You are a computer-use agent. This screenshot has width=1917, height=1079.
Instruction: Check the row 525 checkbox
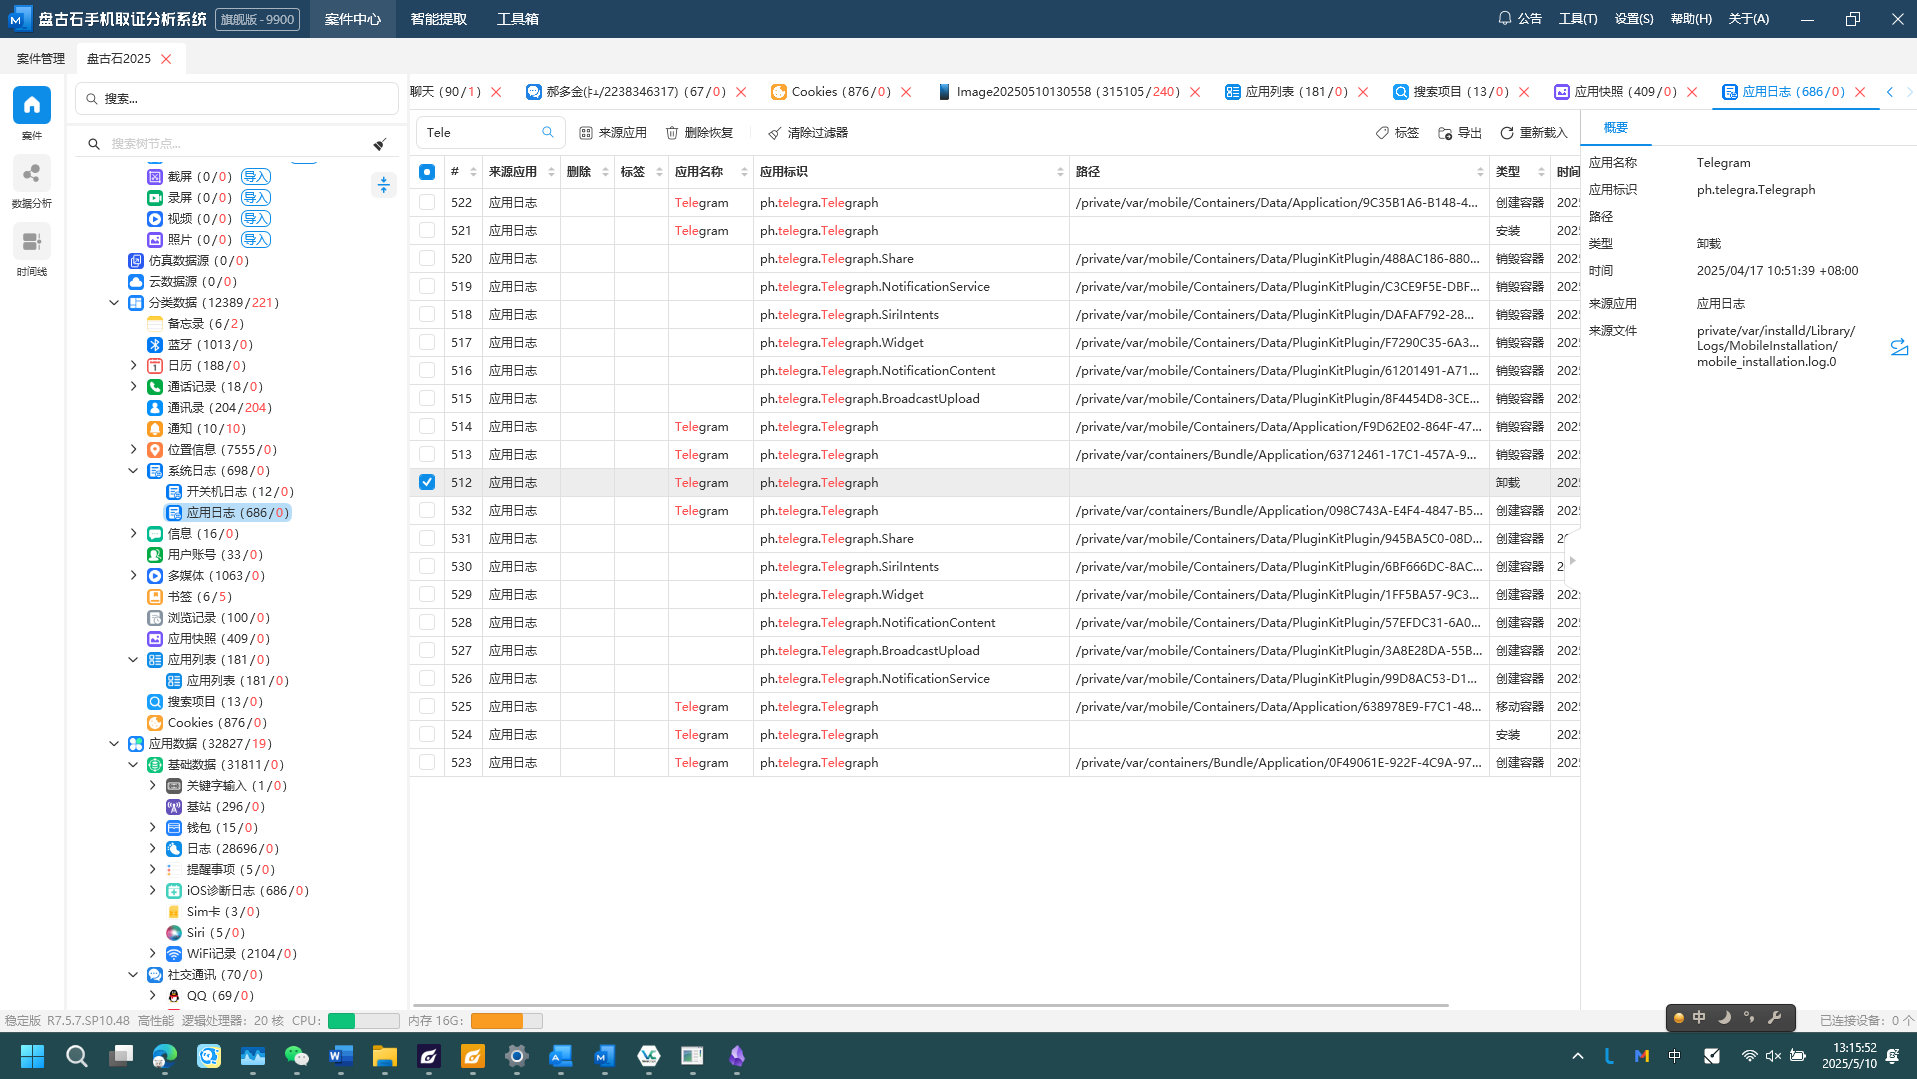point(427,707)
